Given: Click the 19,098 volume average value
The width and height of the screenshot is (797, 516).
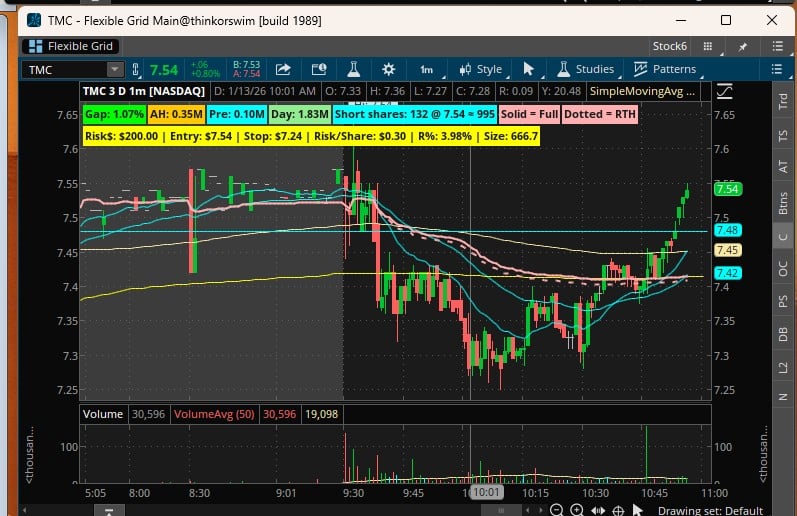Looking at the screenshot, I should 321,414.
